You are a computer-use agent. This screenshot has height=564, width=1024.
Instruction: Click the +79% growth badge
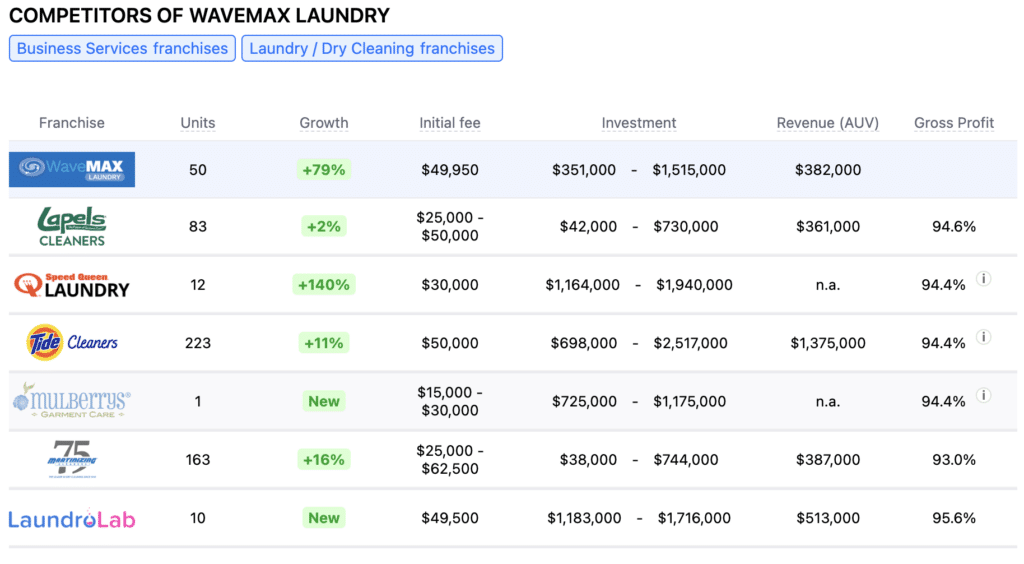coord(324,170)
